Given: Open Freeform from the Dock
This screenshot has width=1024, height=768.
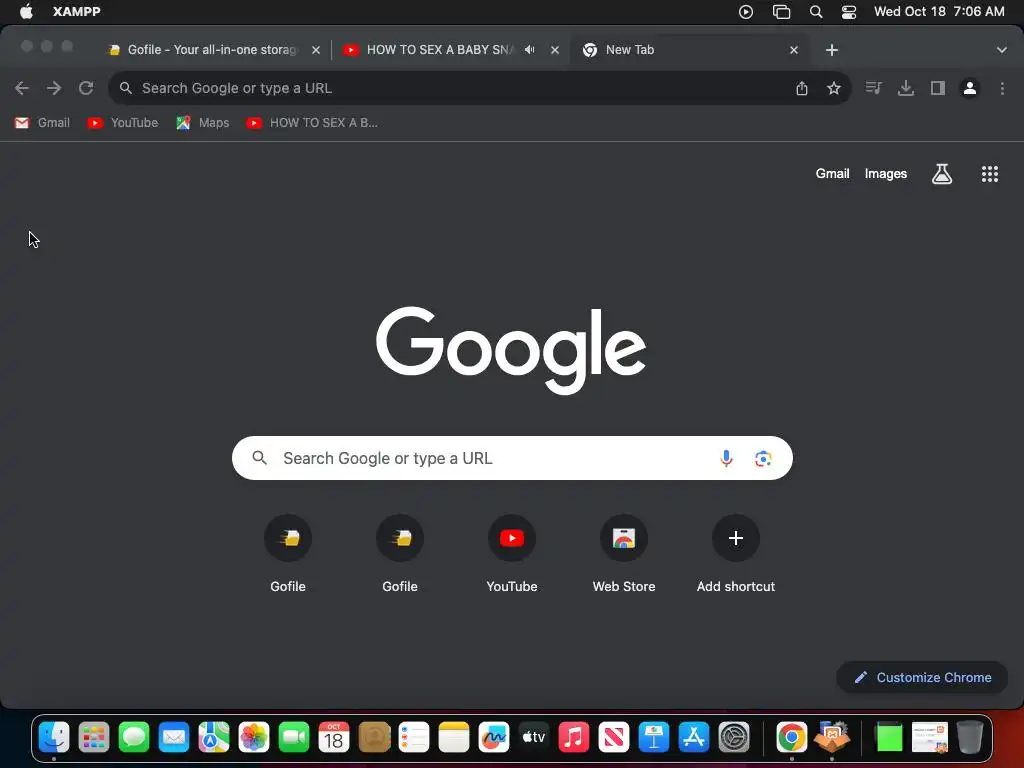Looking at the screenshot, I should (494, 738).
